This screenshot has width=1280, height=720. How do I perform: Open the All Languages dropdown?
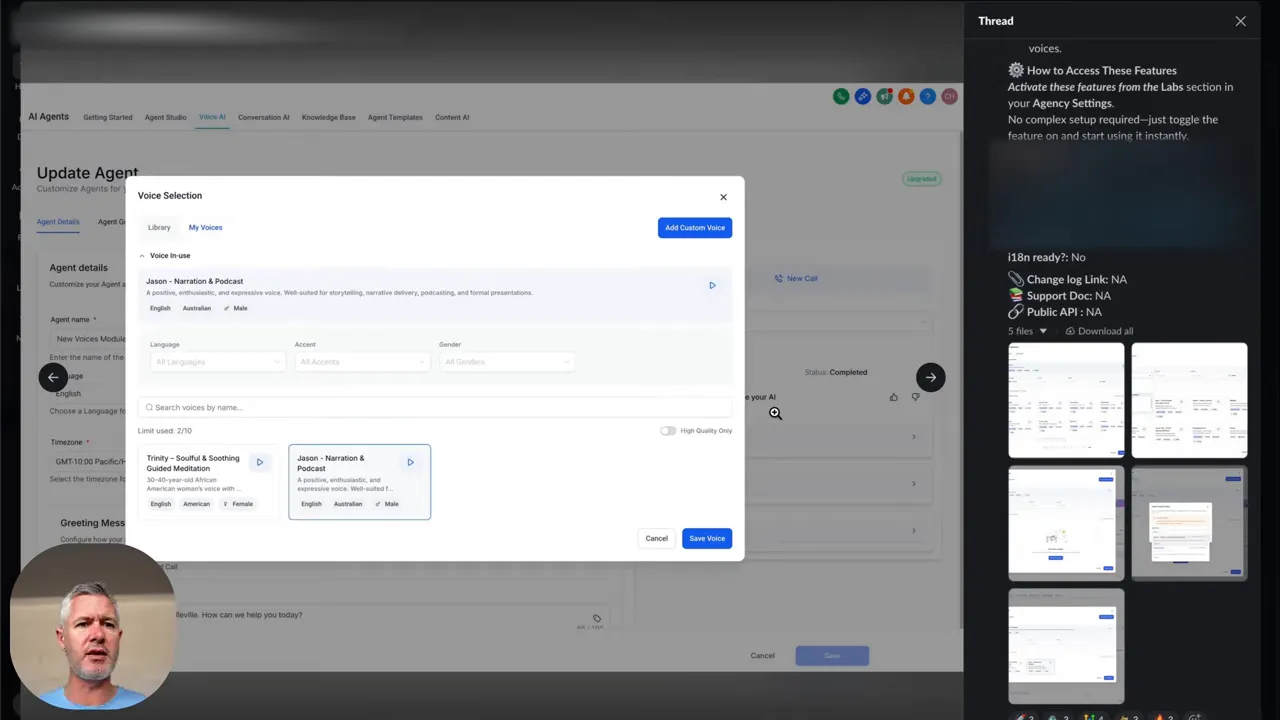point(216,361)
